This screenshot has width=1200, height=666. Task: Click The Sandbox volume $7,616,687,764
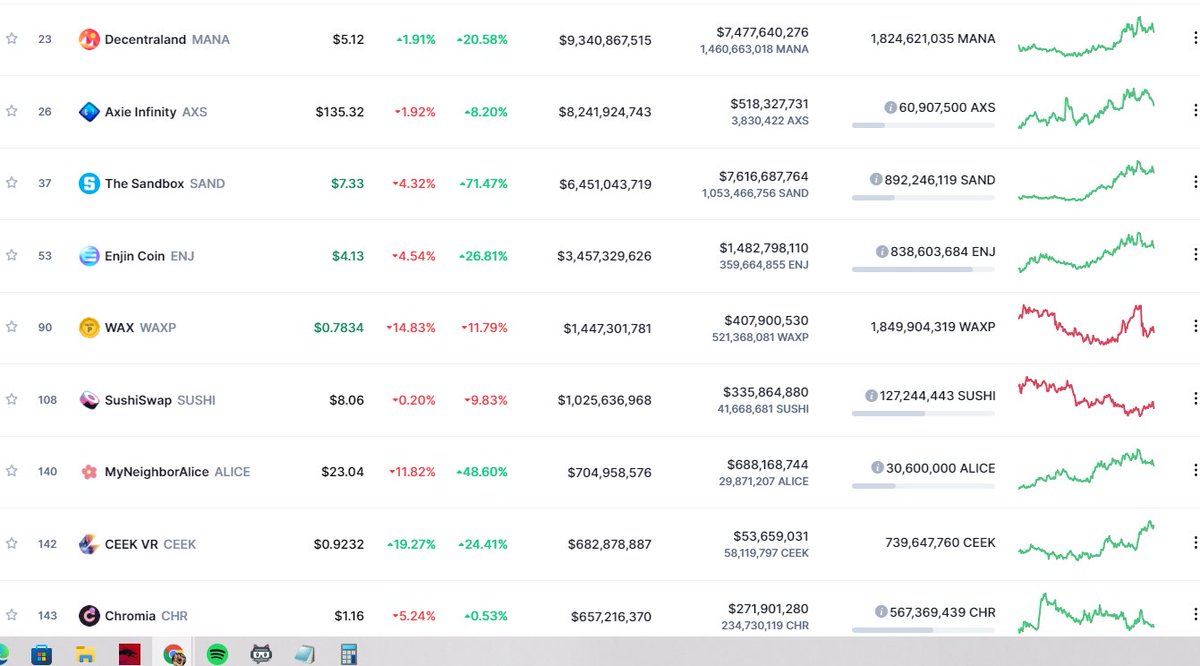[x=764, y=176]
